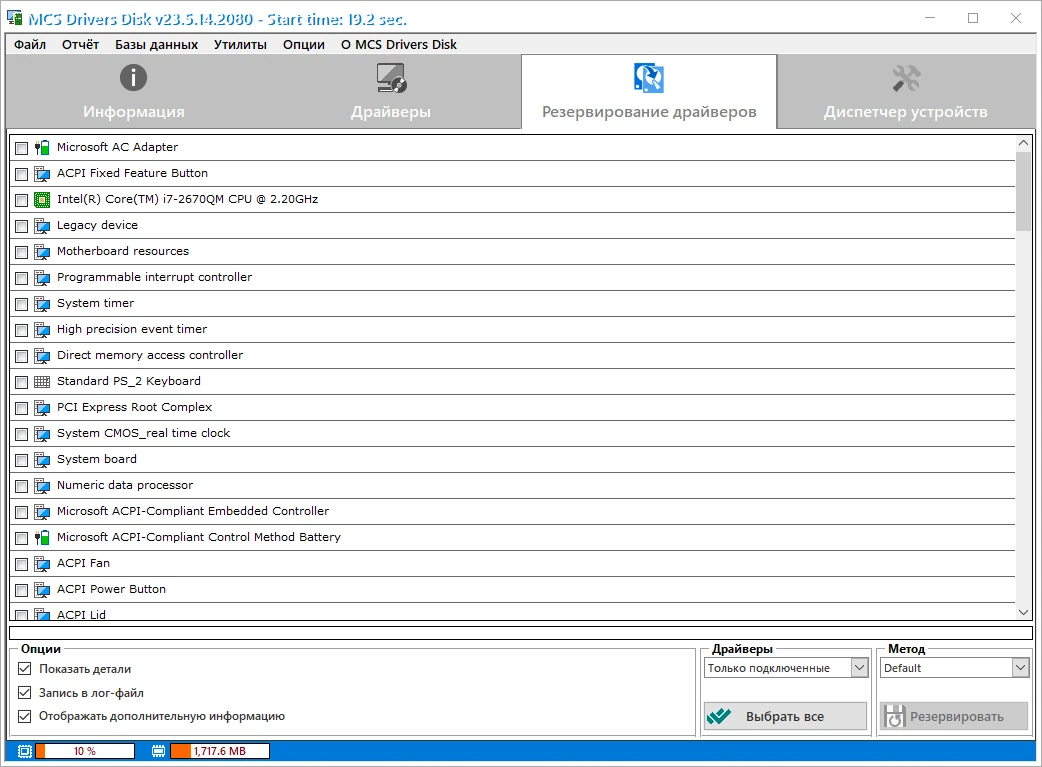This screenshot has height=767, width=1042.
Task: Click the memory chip icon in the status bar
Action: [158, 751]
